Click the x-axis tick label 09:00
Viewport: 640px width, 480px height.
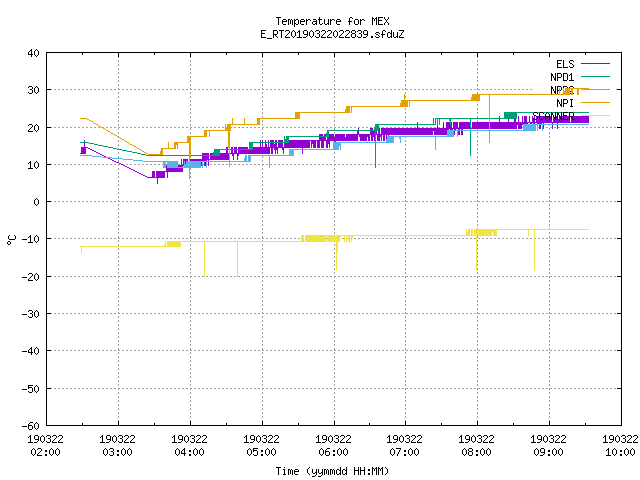click(548, 452)
